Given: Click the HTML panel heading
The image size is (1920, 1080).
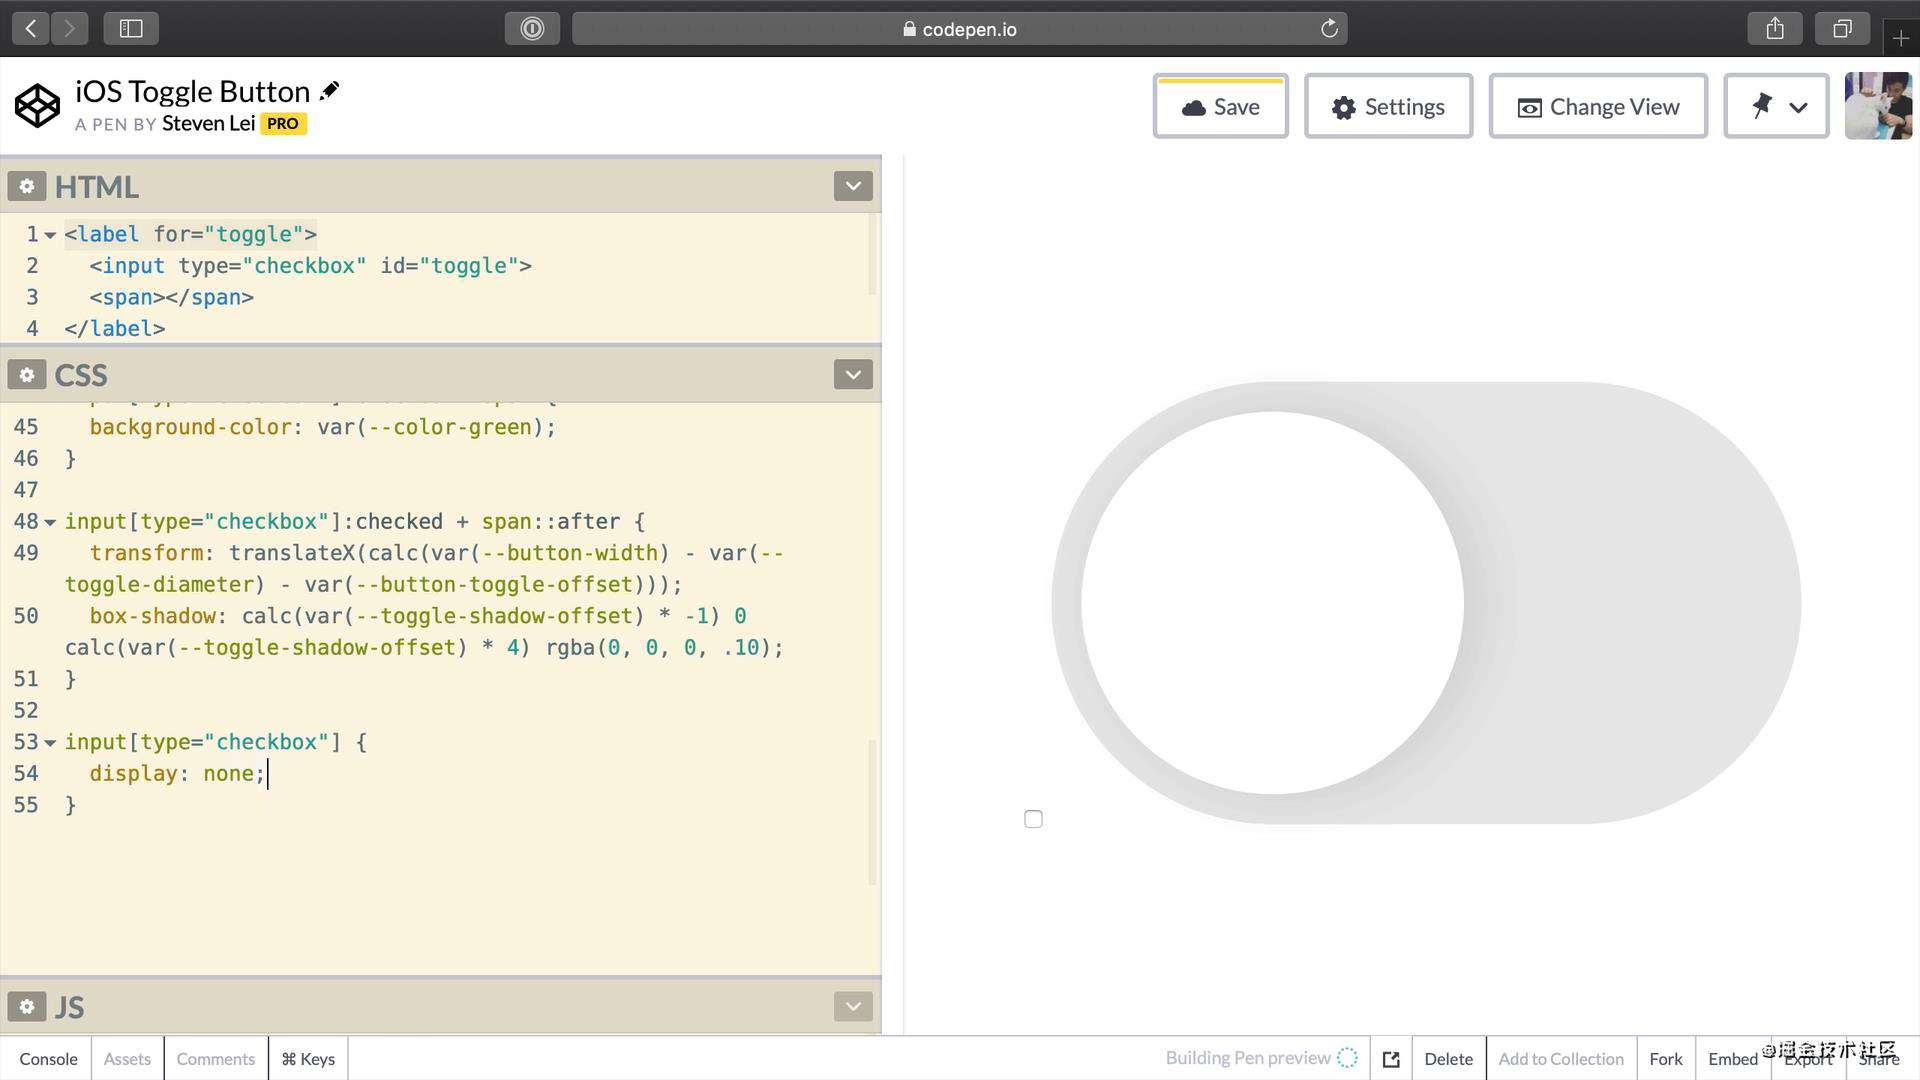Looking at the screenshot, I should pos(96,187).
